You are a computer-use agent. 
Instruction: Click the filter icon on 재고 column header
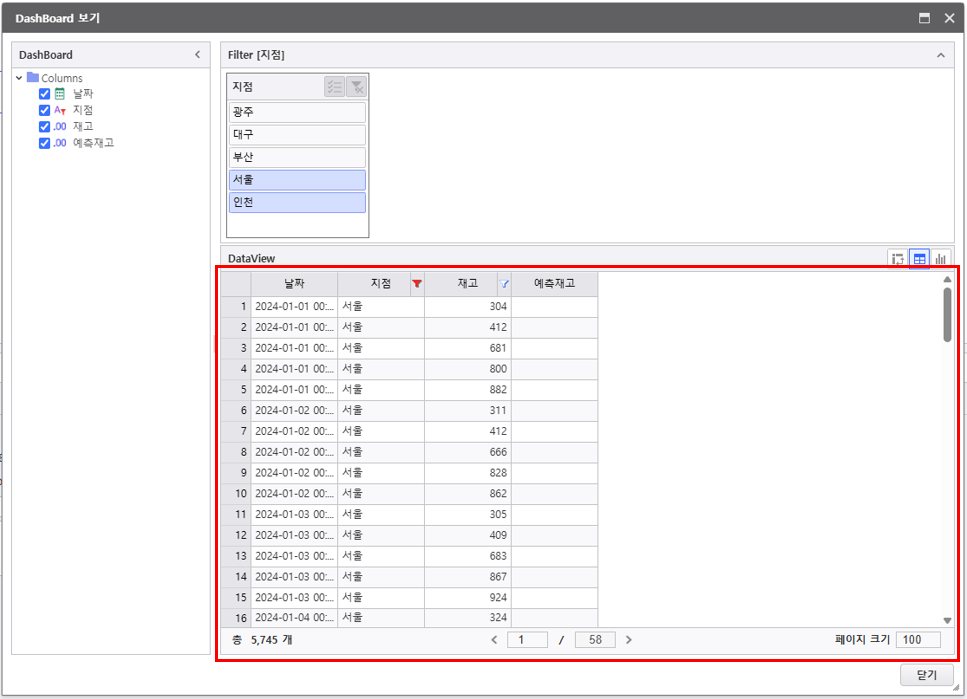tap(504, 284)
